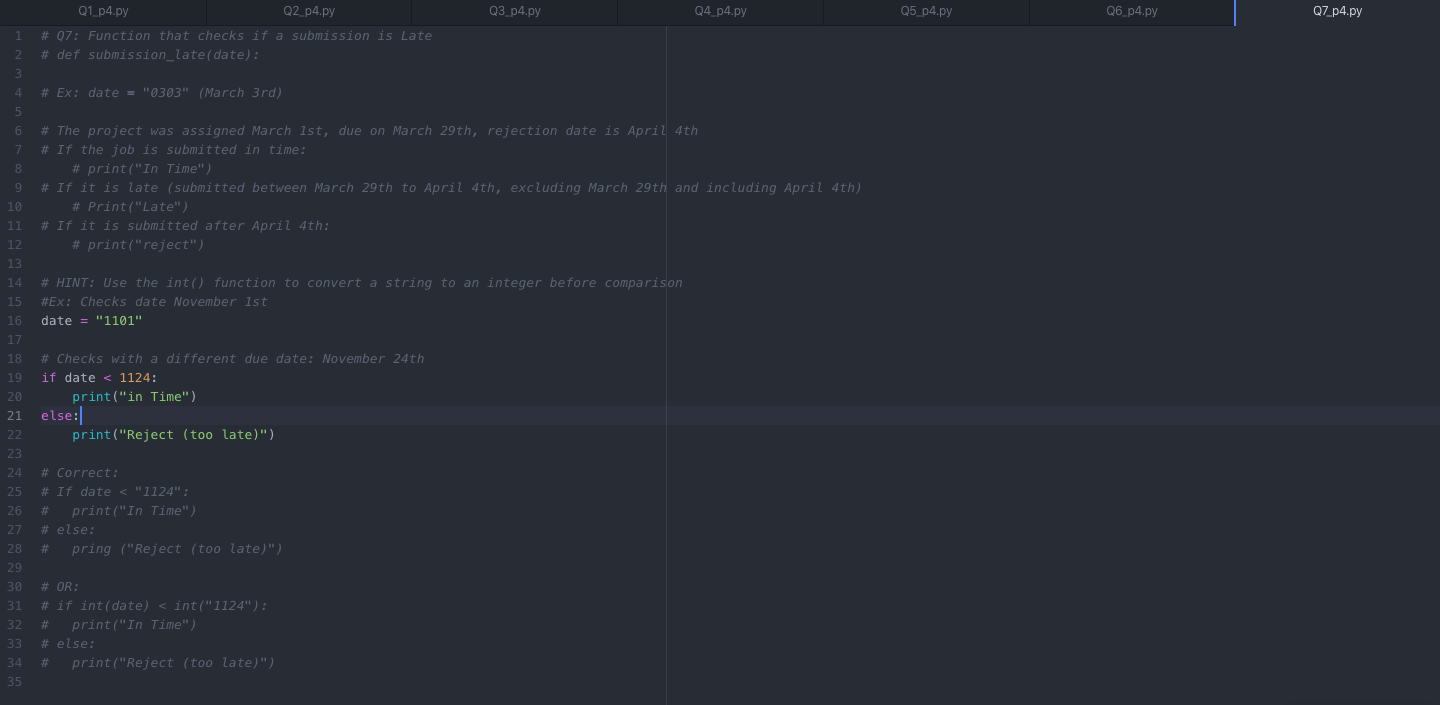Click the comment "# def submission_late(date):"

(x=150, y=55)
